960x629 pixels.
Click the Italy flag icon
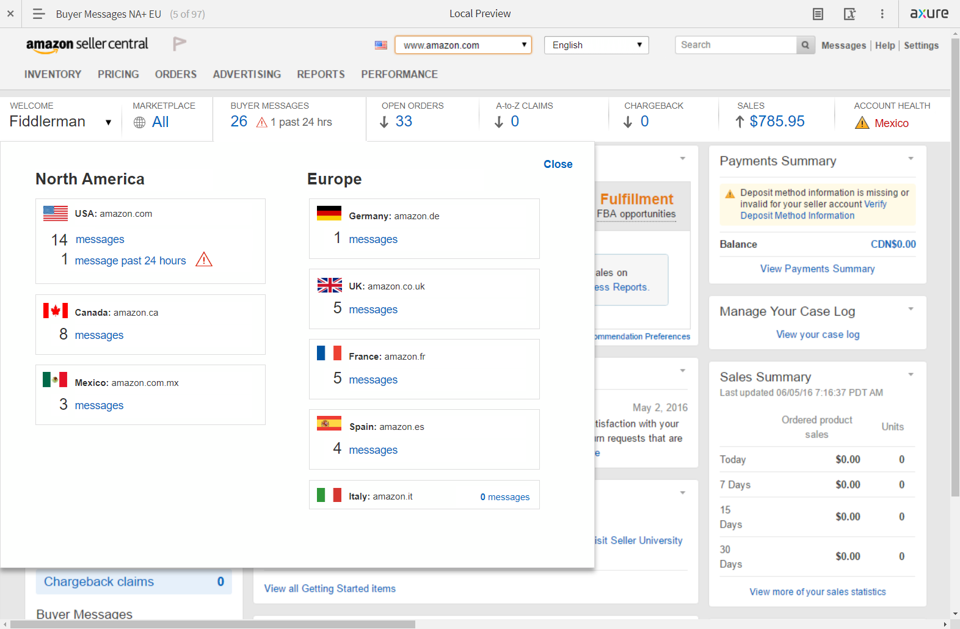(x=329, y=495)
